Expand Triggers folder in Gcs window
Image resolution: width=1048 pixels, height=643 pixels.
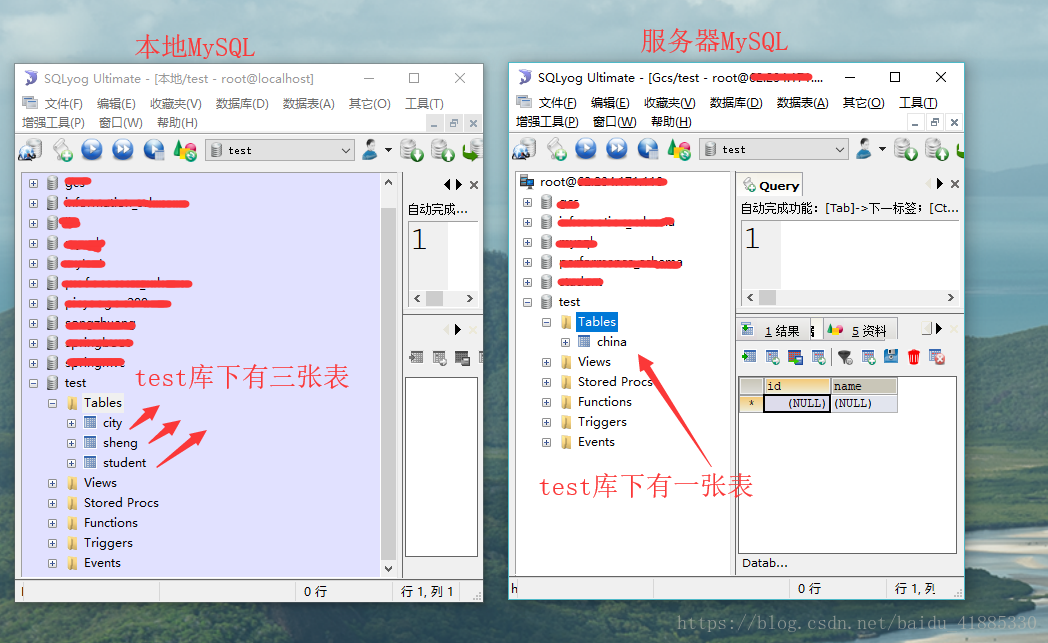pyautogui.click(x=546, y=423)
